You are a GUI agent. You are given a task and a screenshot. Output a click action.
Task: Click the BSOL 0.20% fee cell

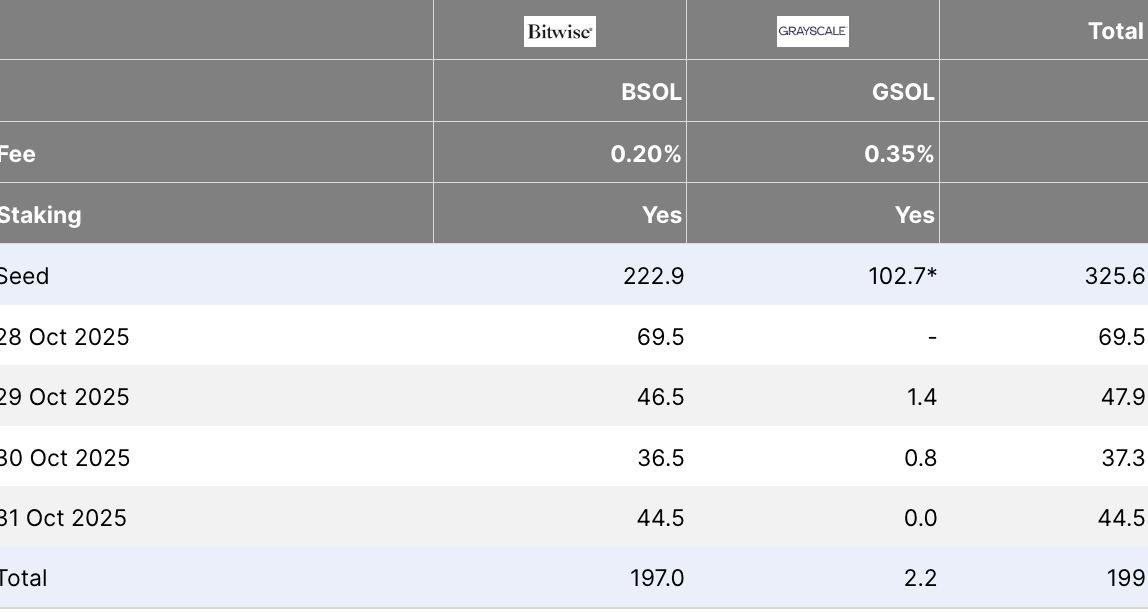coord(646,154)
